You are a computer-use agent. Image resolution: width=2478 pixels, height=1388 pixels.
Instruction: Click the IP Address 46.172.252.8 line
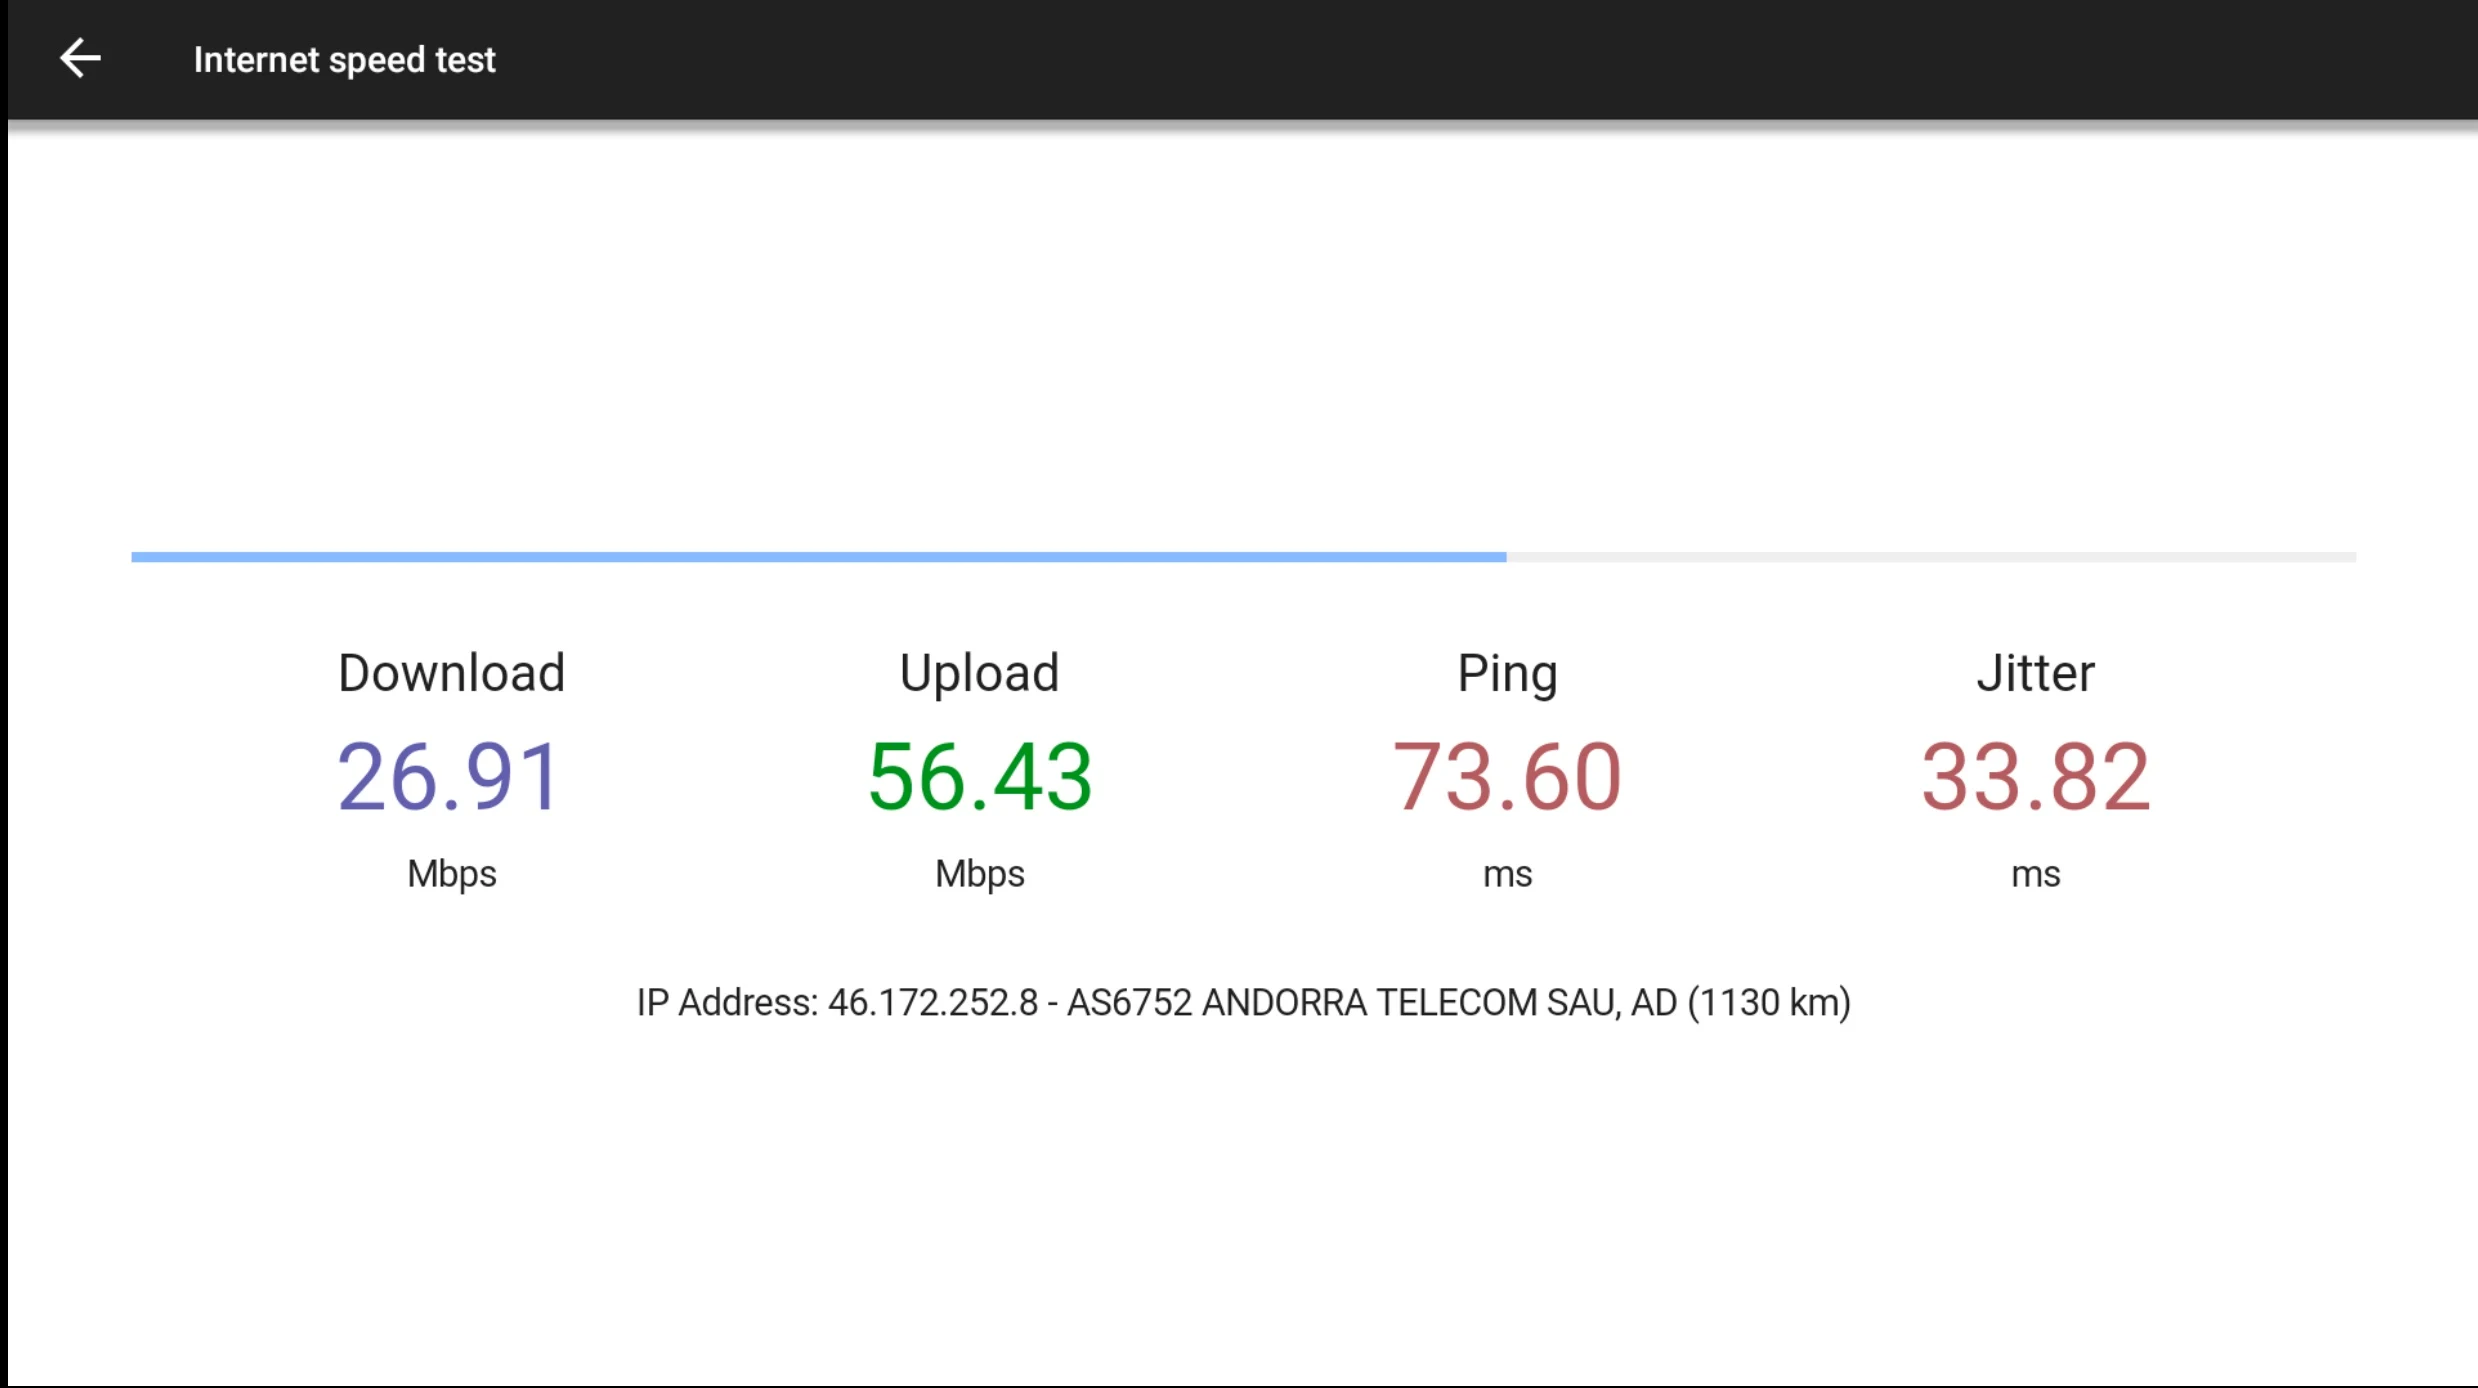point(1243,1003)
